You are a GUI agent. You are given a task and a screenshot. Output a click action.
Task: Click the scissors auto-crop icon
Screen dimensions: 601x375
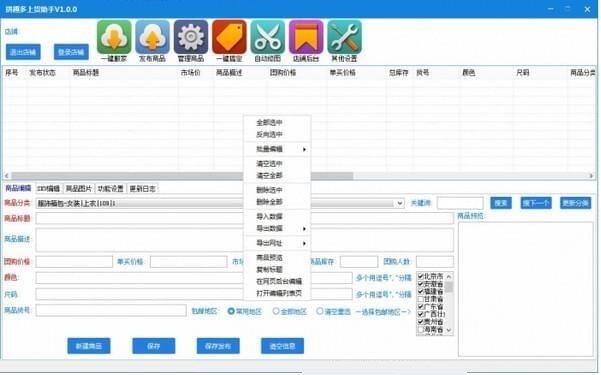point(268,37)
